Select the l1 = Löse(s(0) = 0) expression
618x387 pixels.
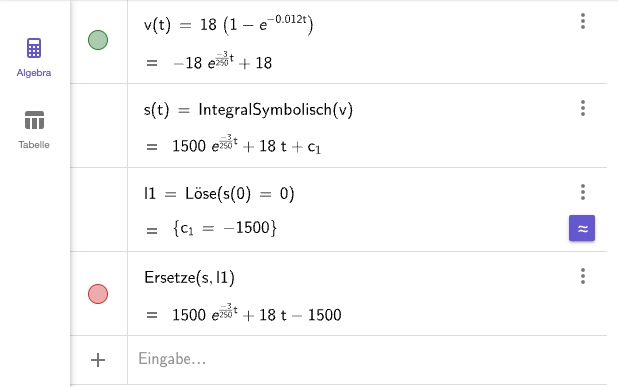click(219, 194)
